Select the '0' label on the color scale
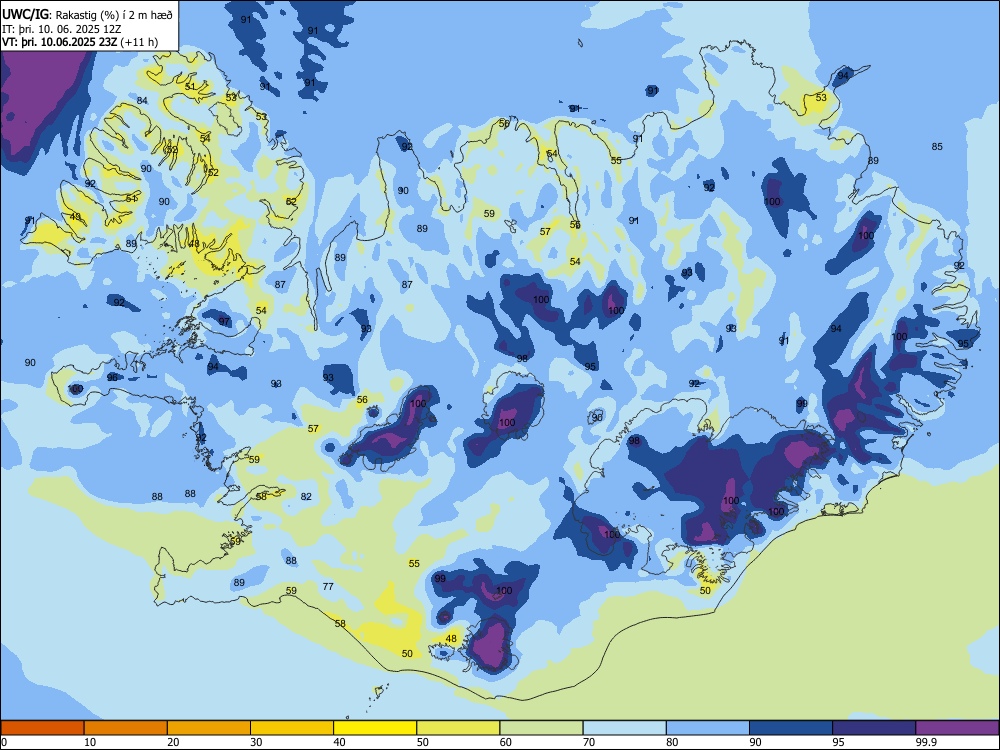1000x750 pixels. pyautogui.click(x=4, y=742)
